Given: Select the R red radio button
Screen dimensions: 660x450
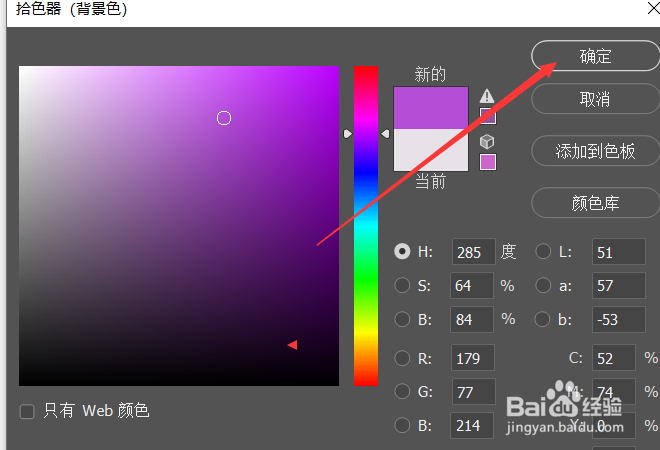Looking at the screenshot, I should (x=402, y=358).
